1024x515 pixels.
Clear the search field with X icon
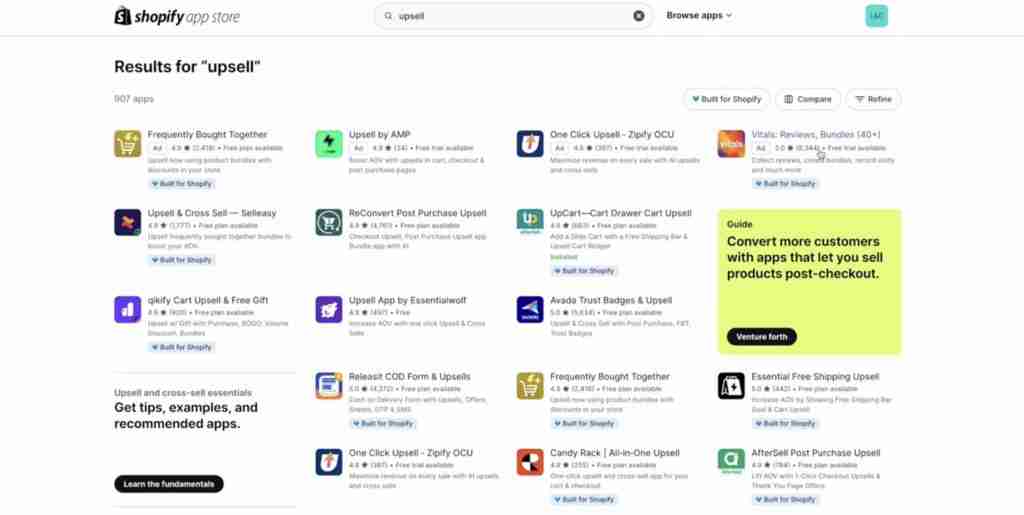pyautogui.click(x=639, y=16)
